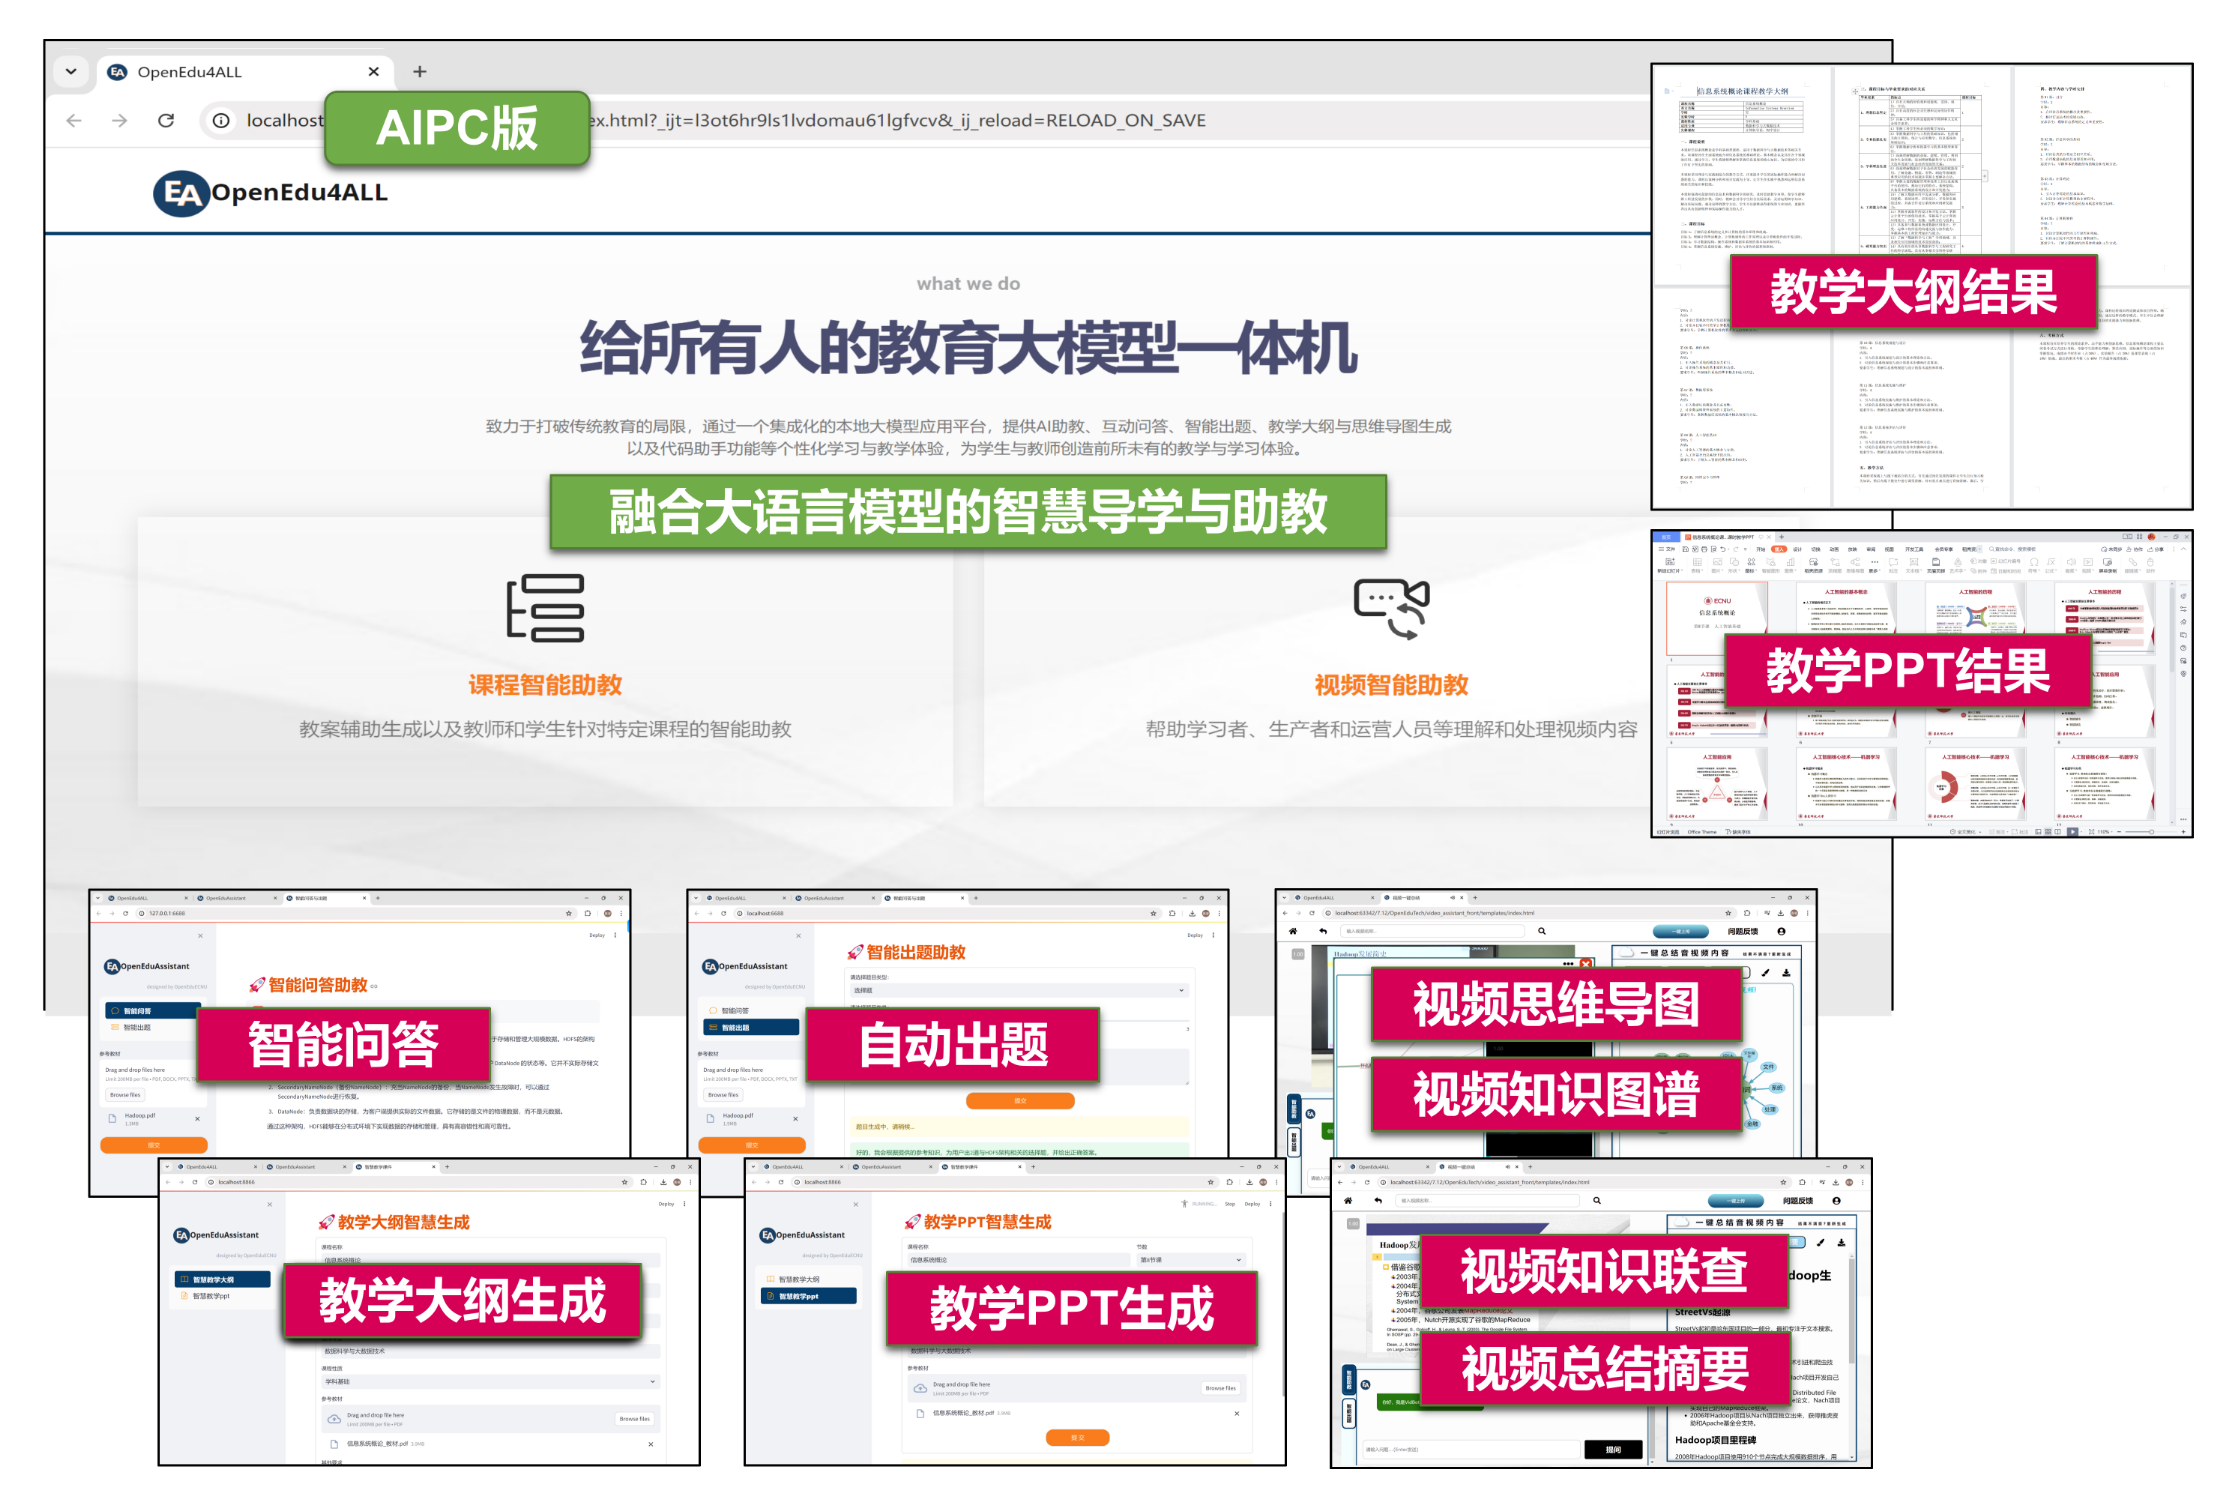Click the OpenEdu4ALL EA logo
The width and height of the screenshot is (2225, 1512).
(x=181, y=193)
